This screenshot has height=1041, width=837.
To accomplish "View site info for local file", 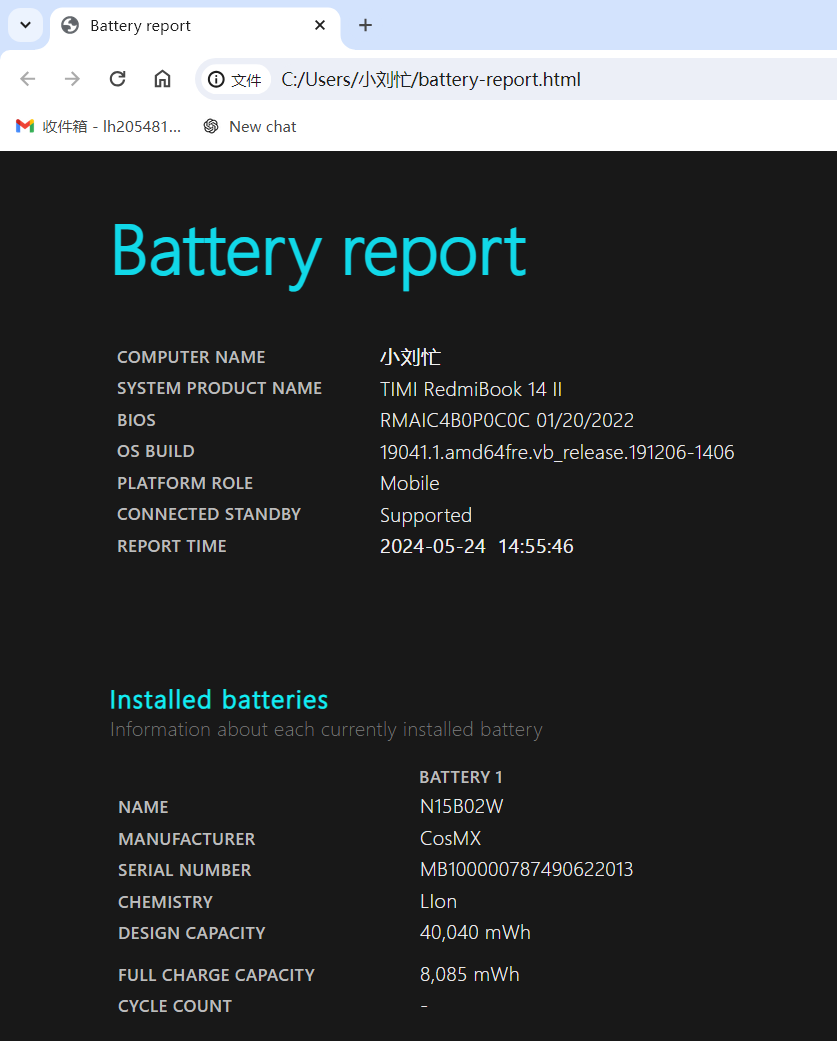I will [234, 80].
